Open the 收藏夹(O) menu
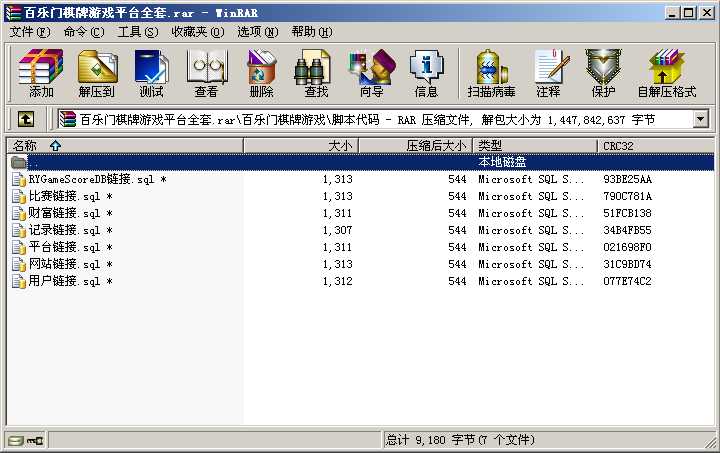Screen dimensions: 720x453 click(198, 32)
